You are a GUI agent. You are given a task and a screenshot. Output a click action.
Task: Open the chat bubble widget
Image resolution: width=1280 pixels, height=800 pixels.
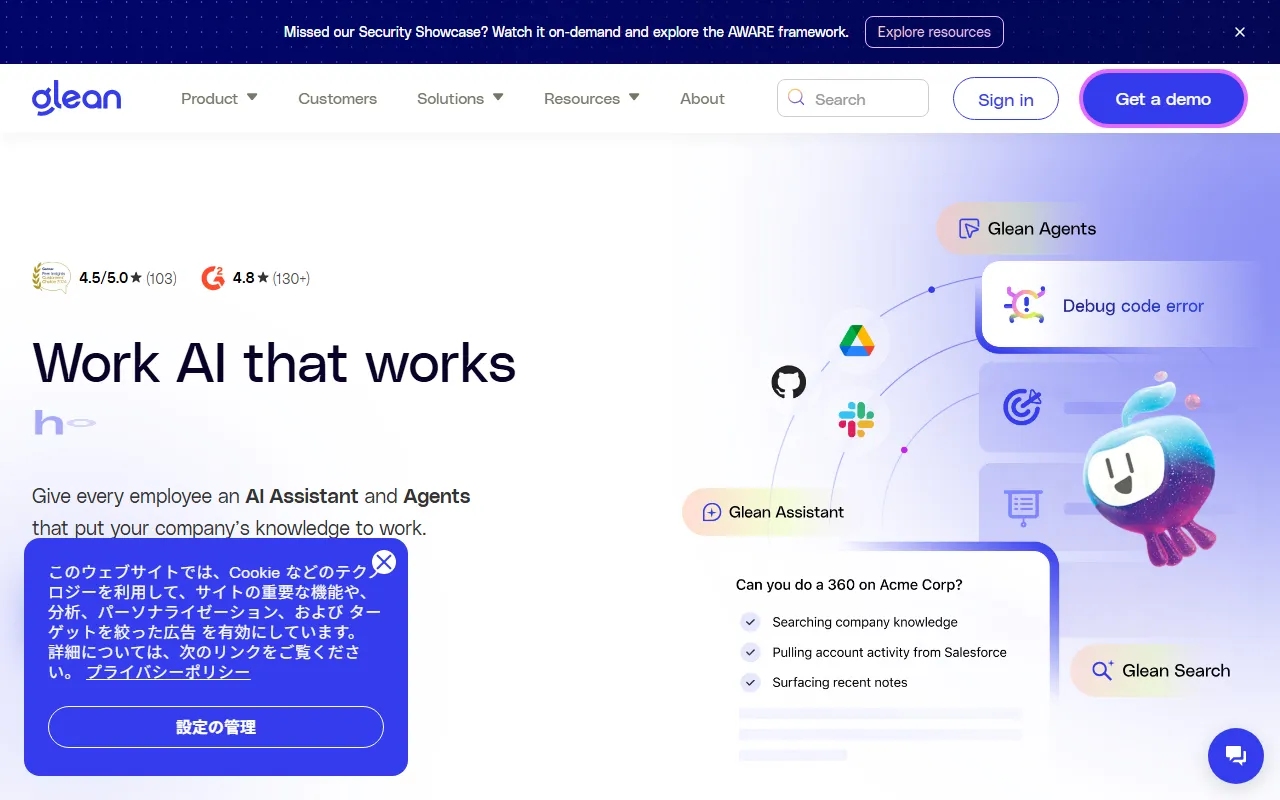coord(1235,755)
